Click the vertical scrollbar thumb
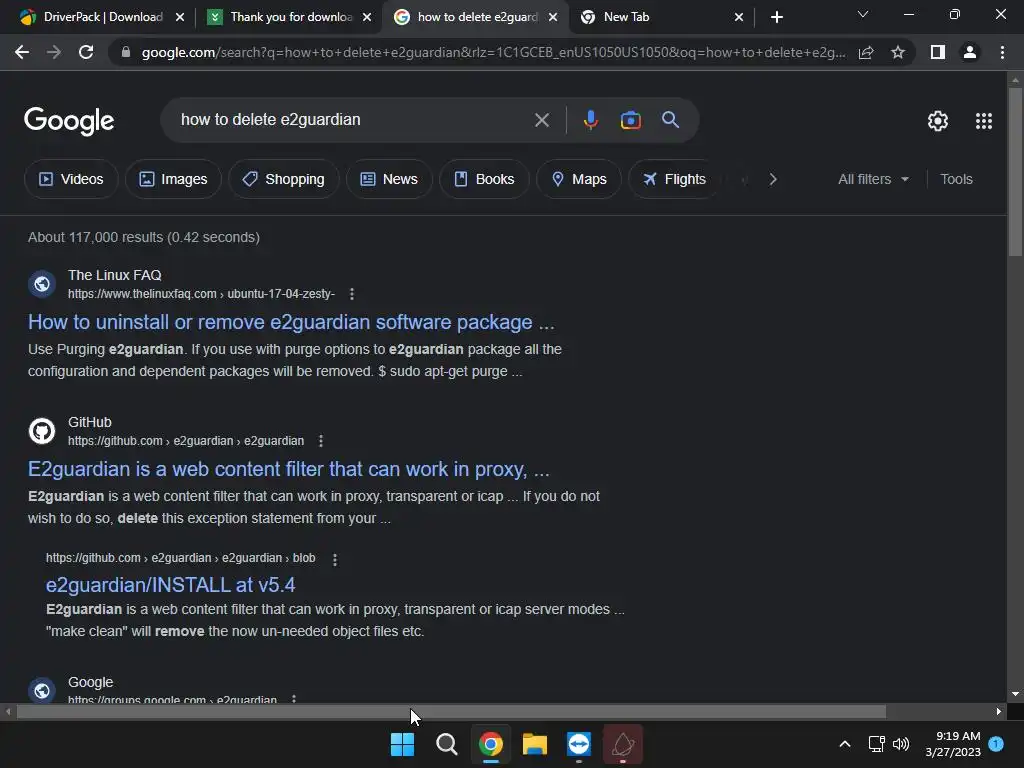 [1015, 172]
